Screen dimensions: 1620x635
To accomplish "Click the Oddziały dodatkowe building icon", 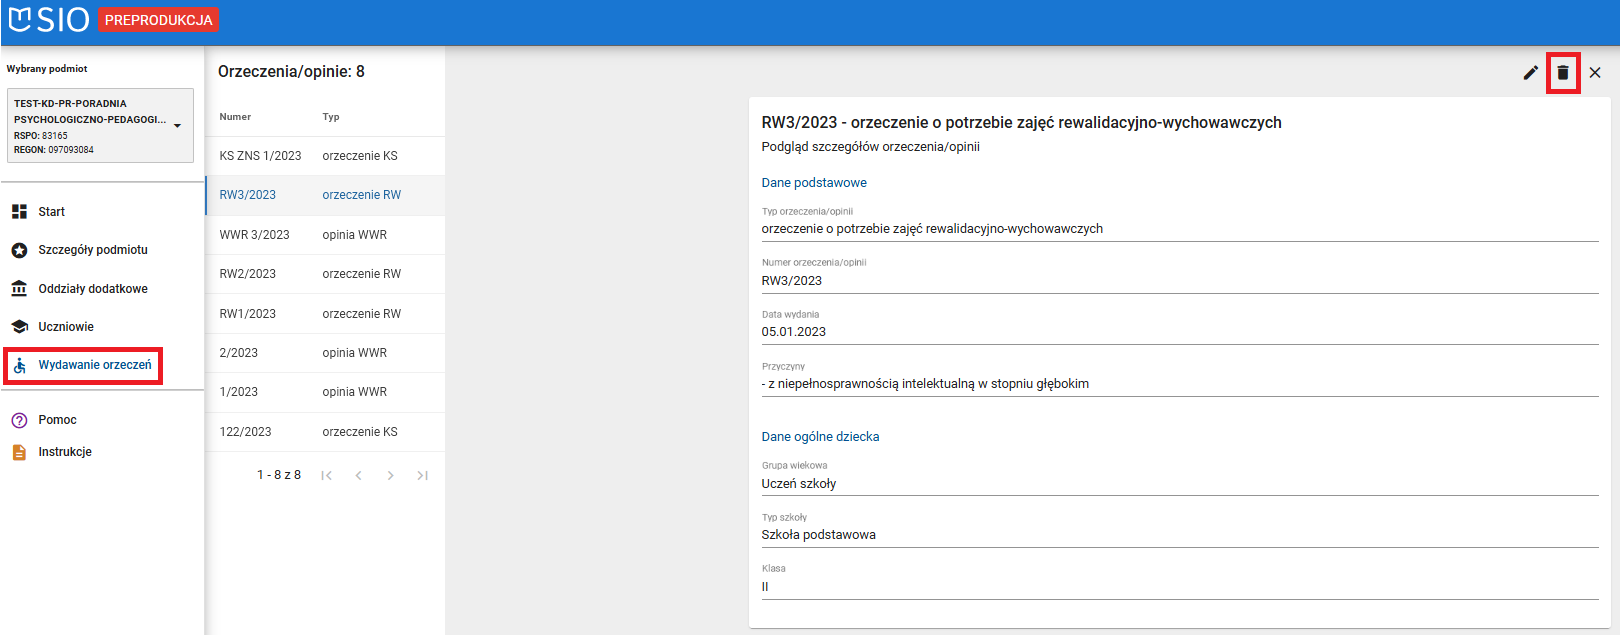I will point(19,289).
